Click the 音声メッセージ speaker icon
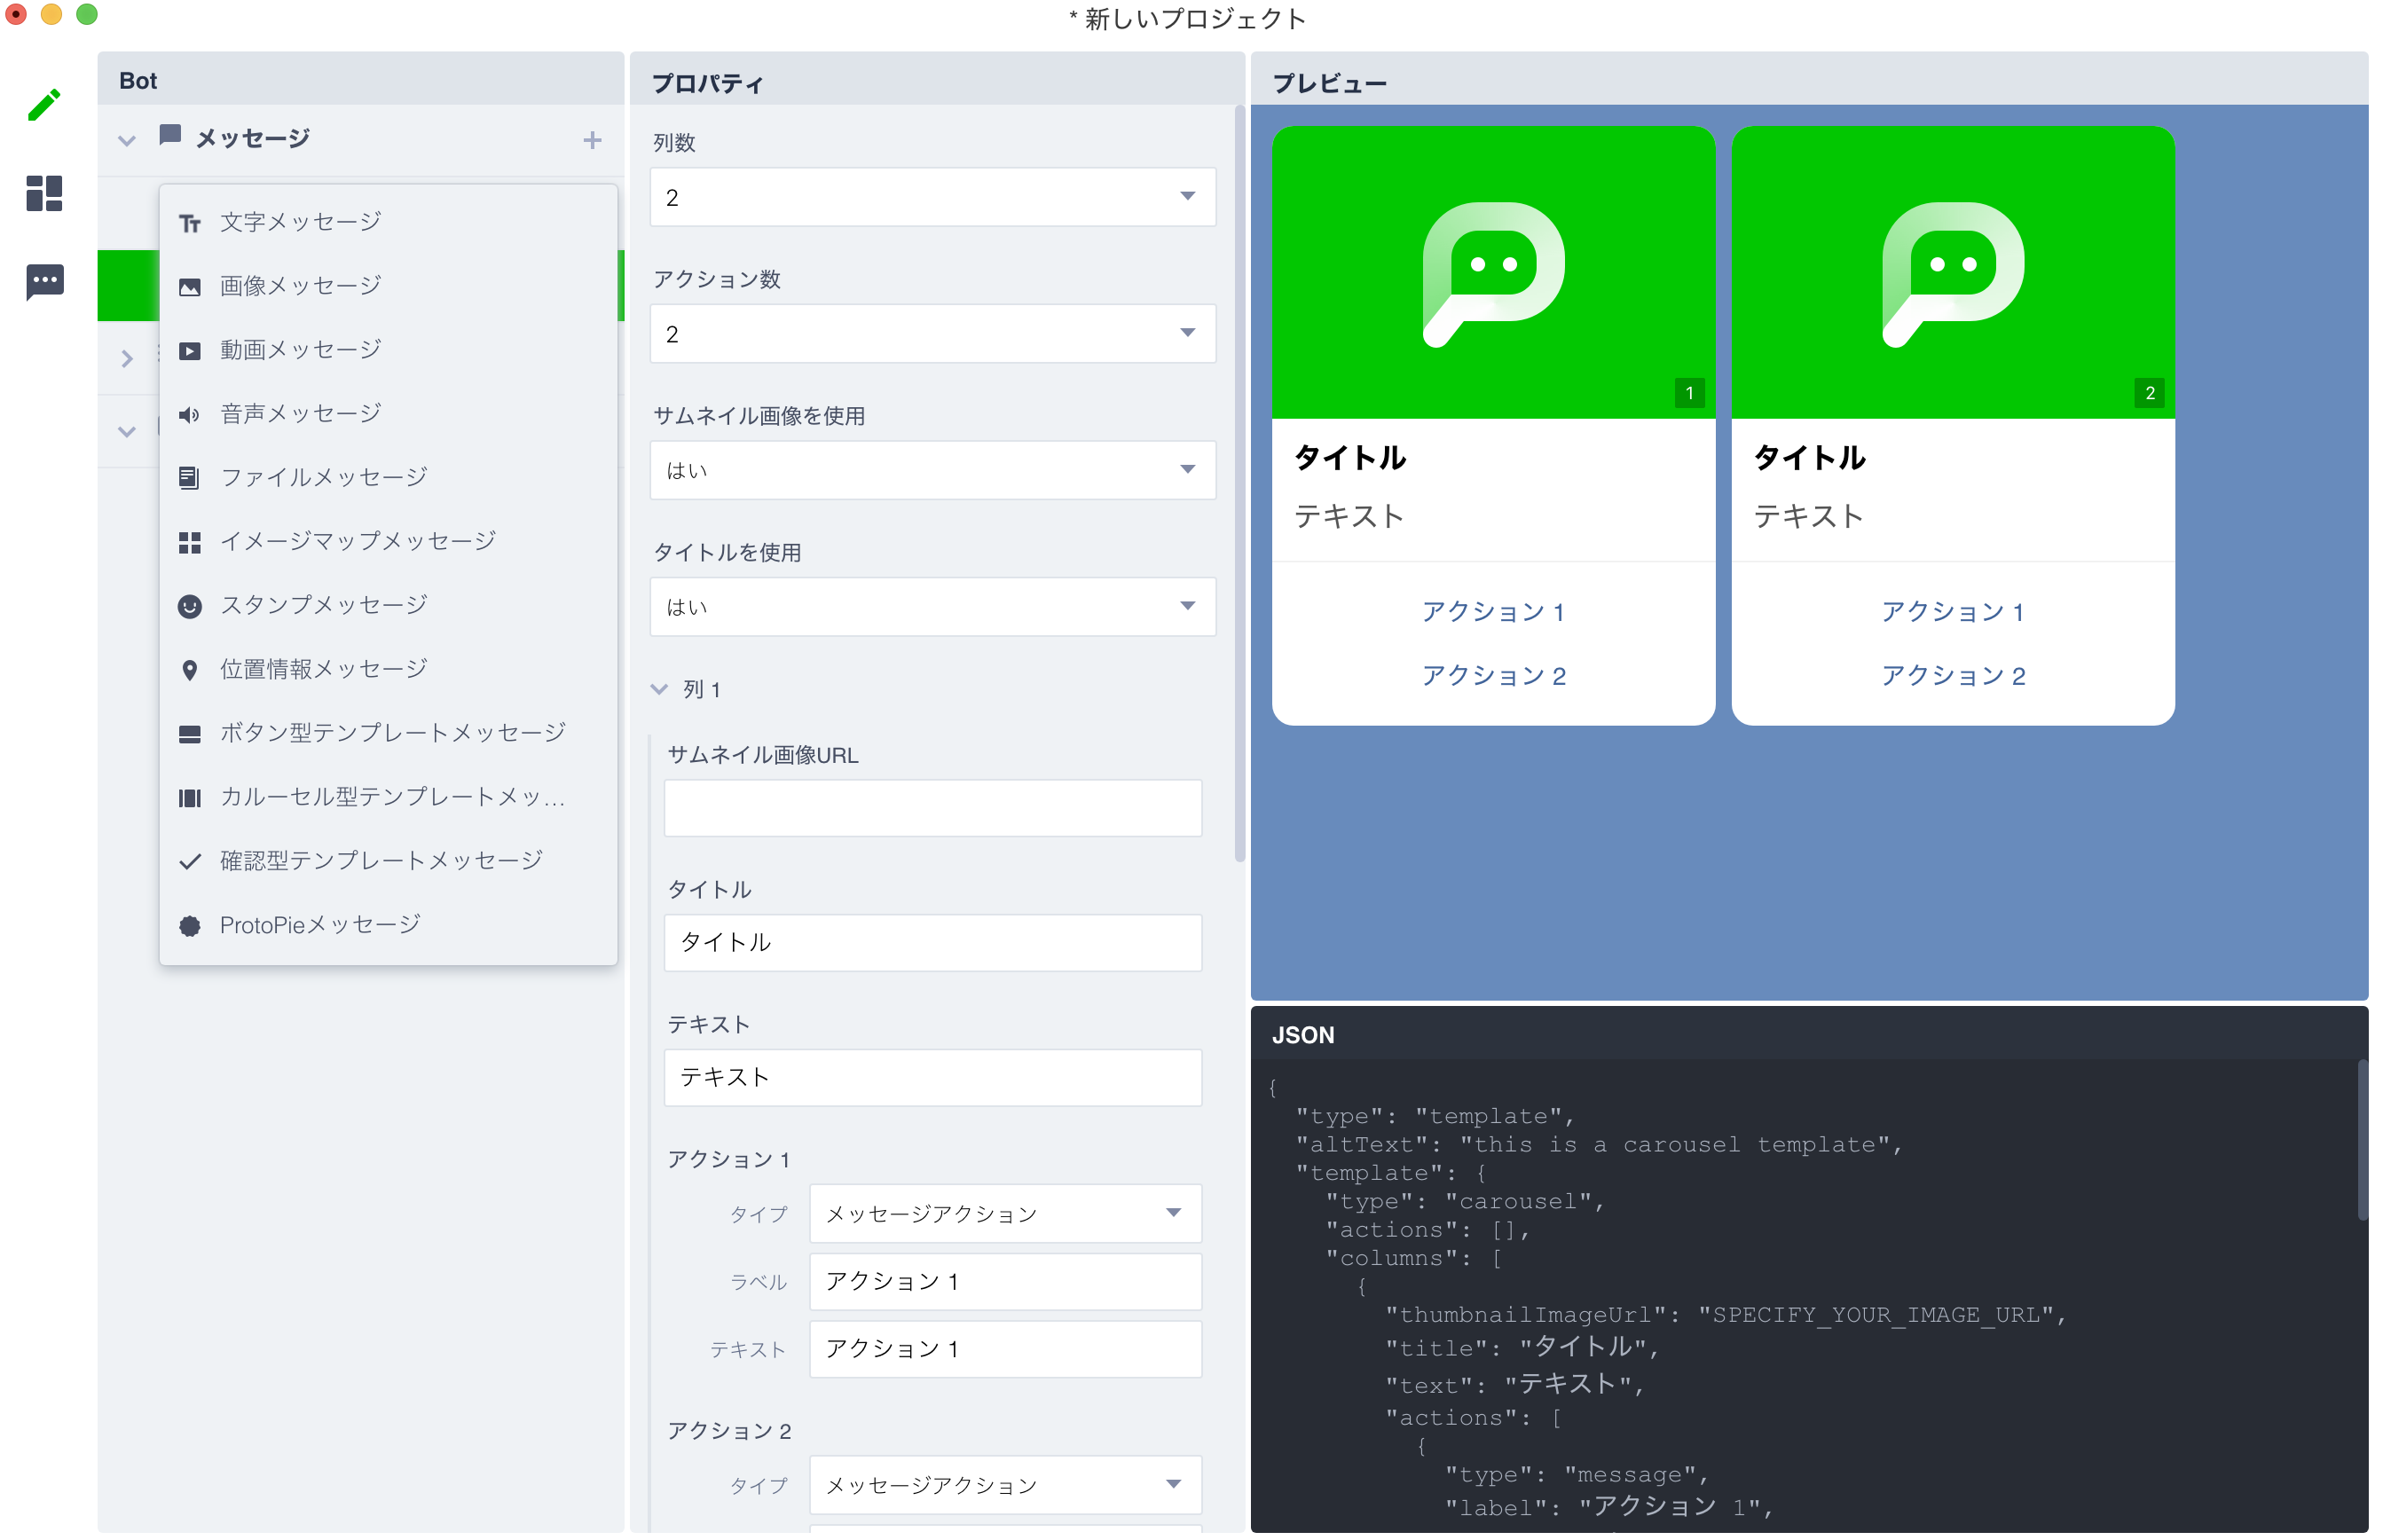The width and height of the screenshot is (2383, 1540). (190, 415)
